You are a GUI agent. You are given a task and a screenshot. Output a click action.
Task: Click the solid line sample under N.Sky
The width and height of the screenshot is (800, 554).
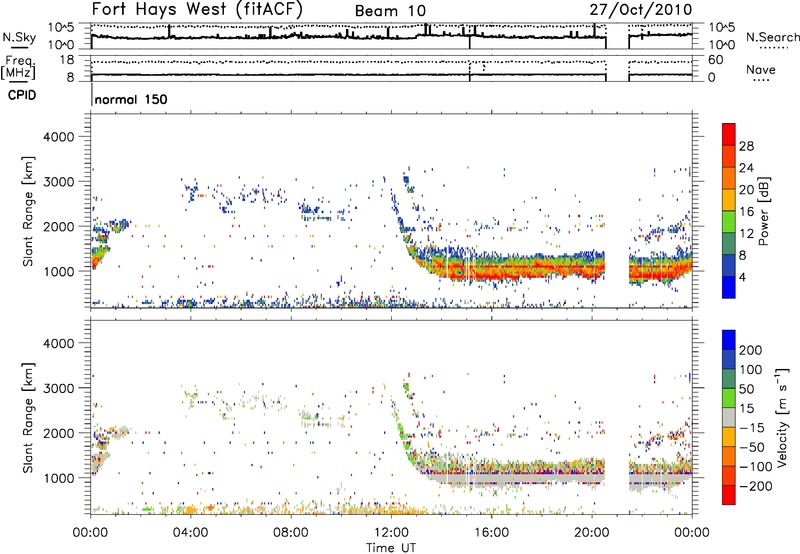pyautogui.click(x=19, y=48)
